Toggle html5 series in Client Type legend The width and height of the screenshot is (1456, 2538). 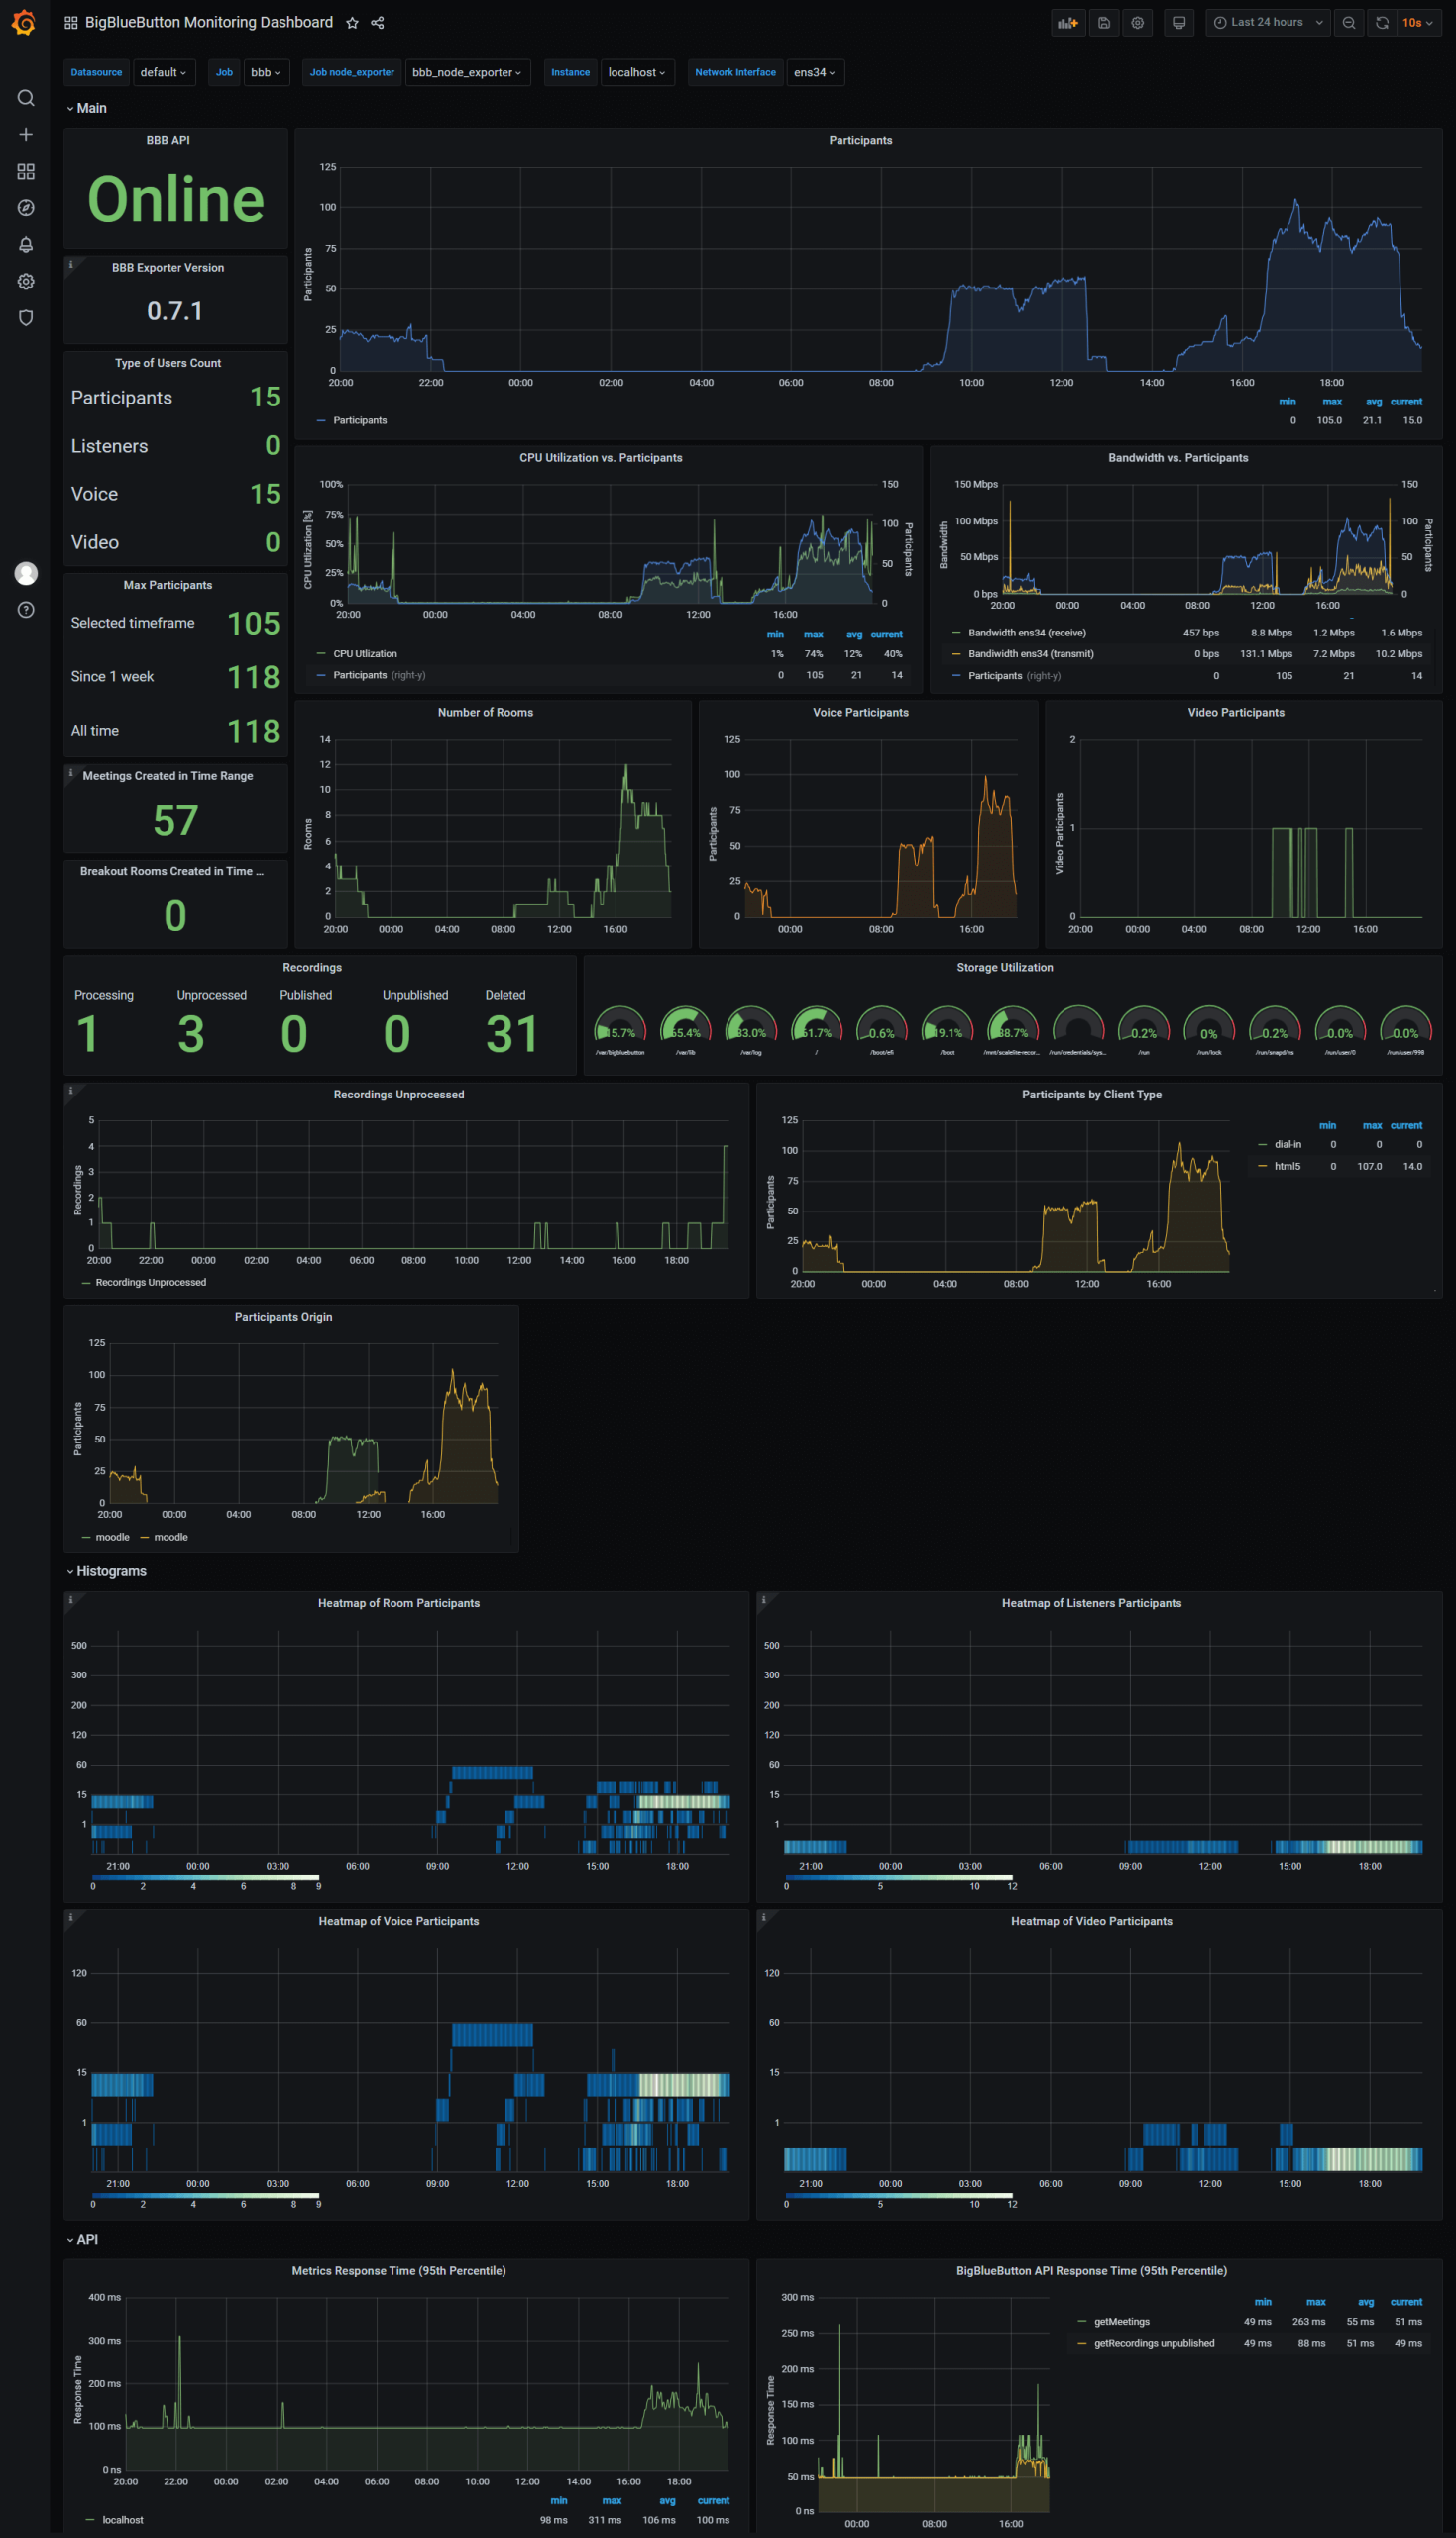1287,1167
